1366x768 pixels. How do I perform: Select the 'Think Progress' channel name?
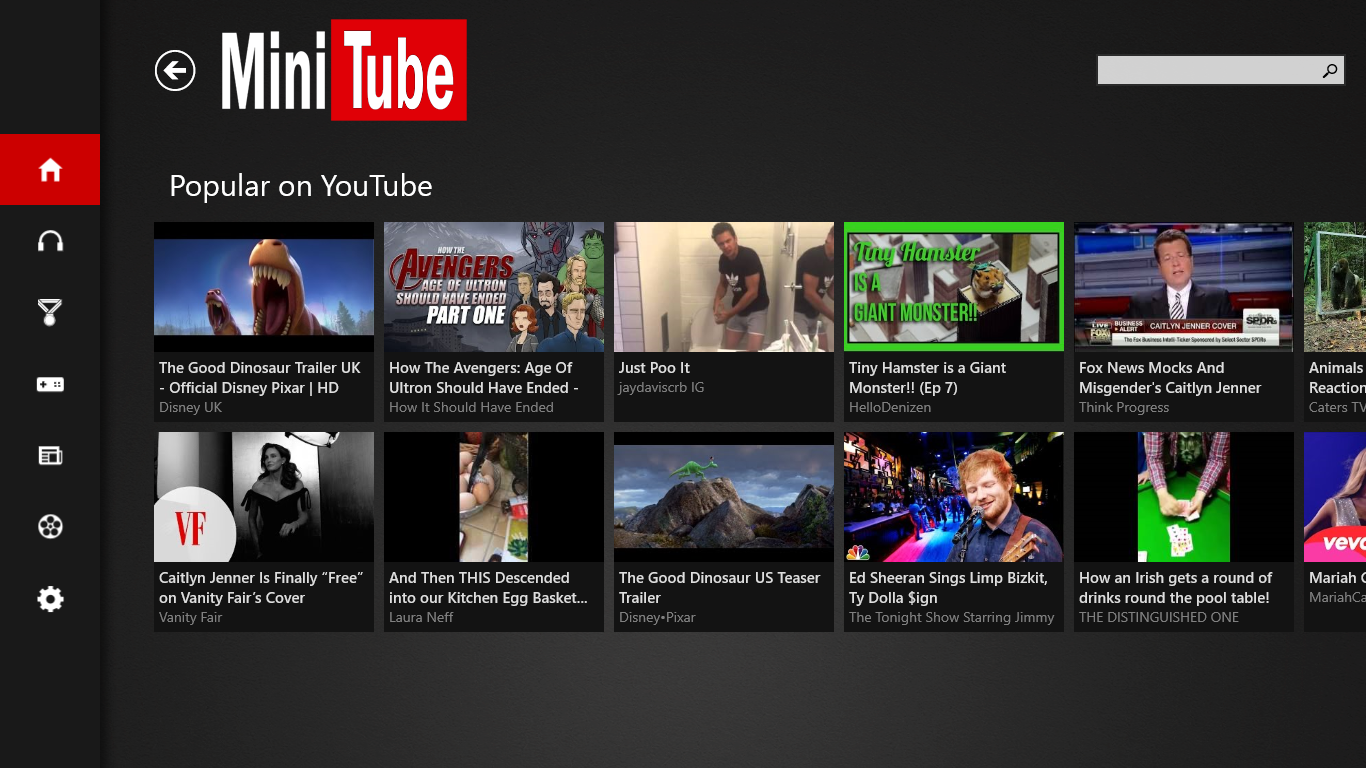(x=1124, y=408)
